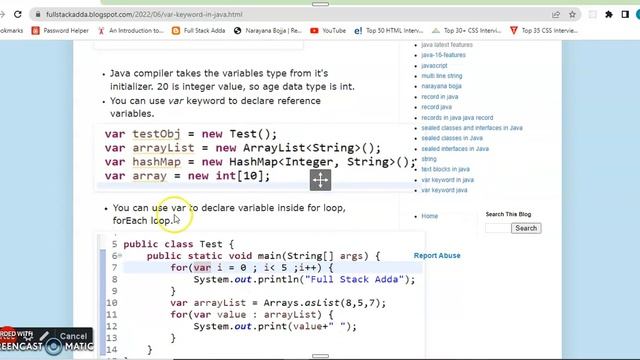Viewport: 640px width, 360px height.
Task: Open string label link
Action: (429, 159)
